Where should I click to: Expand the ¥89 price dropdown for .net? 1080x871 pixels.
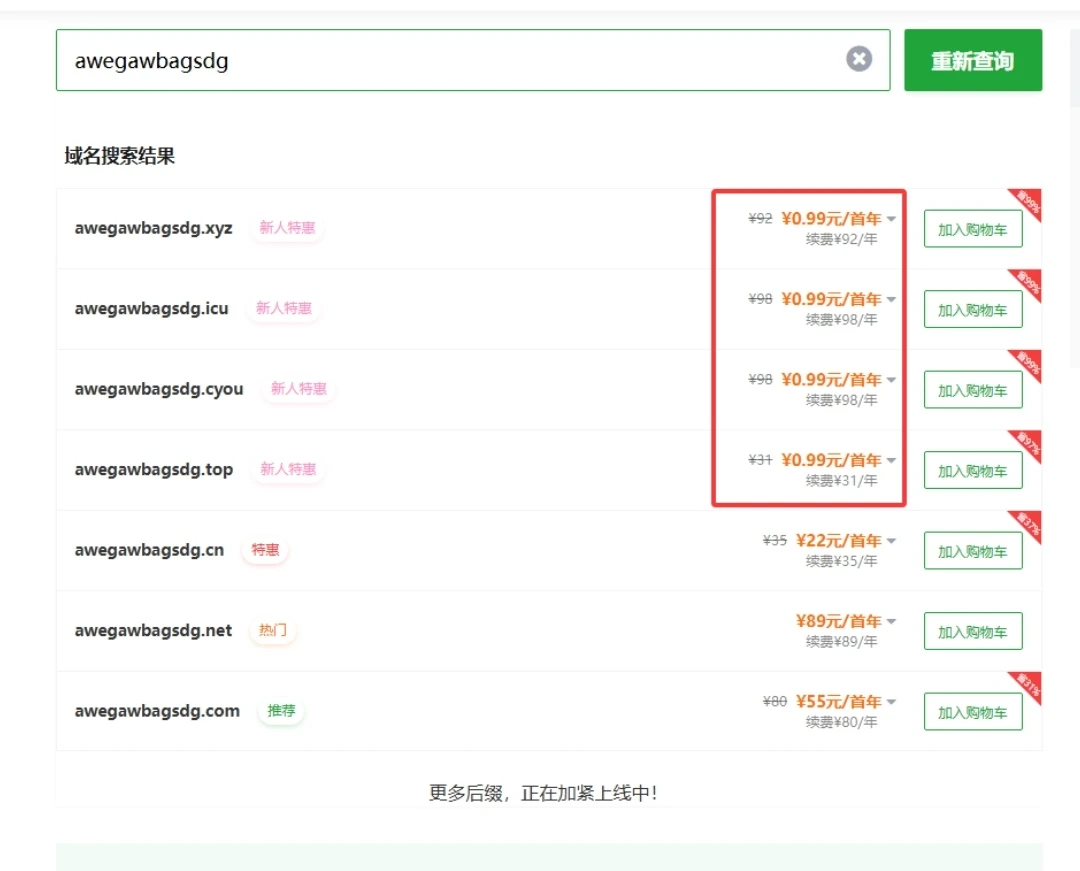[x=891, y=621]
